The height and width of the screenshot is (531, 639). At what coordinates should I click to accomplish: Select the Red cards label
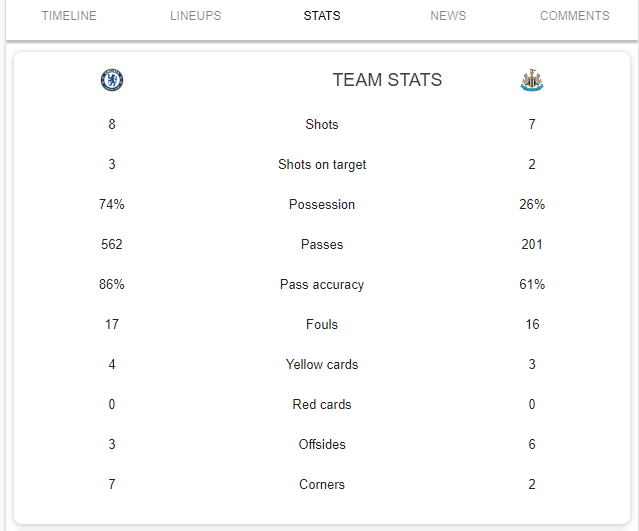(x=322, y=405)
